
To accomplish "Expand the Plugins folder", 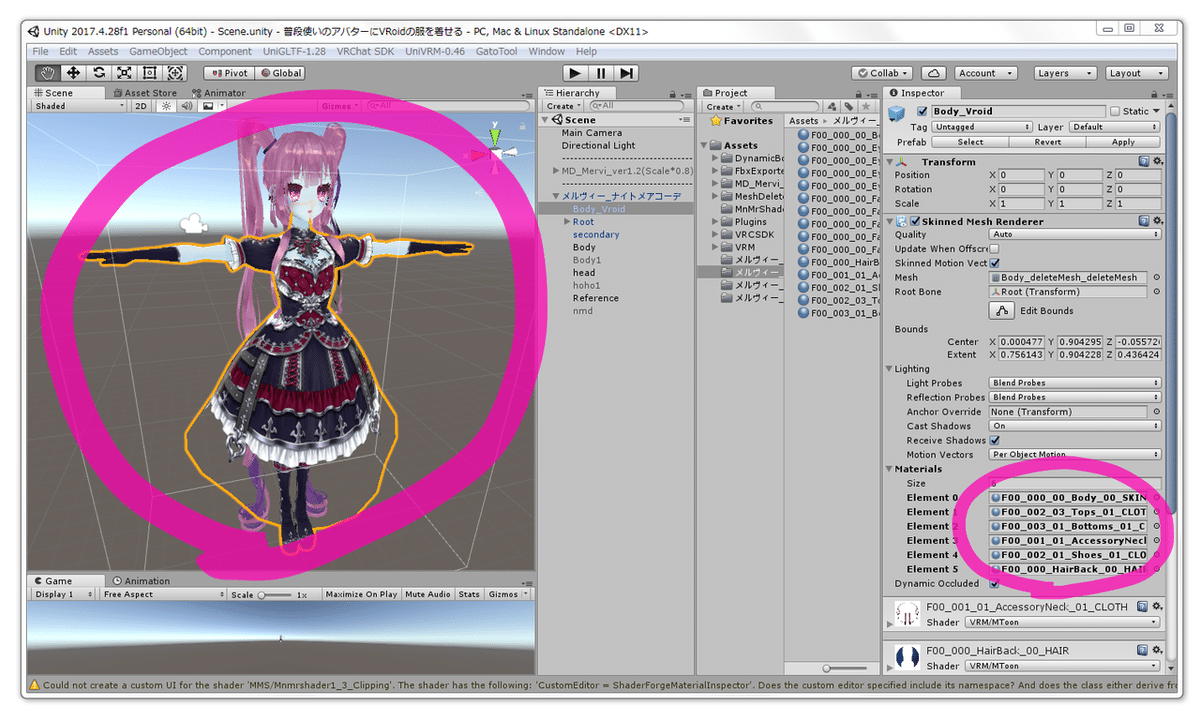I will 715,222.
